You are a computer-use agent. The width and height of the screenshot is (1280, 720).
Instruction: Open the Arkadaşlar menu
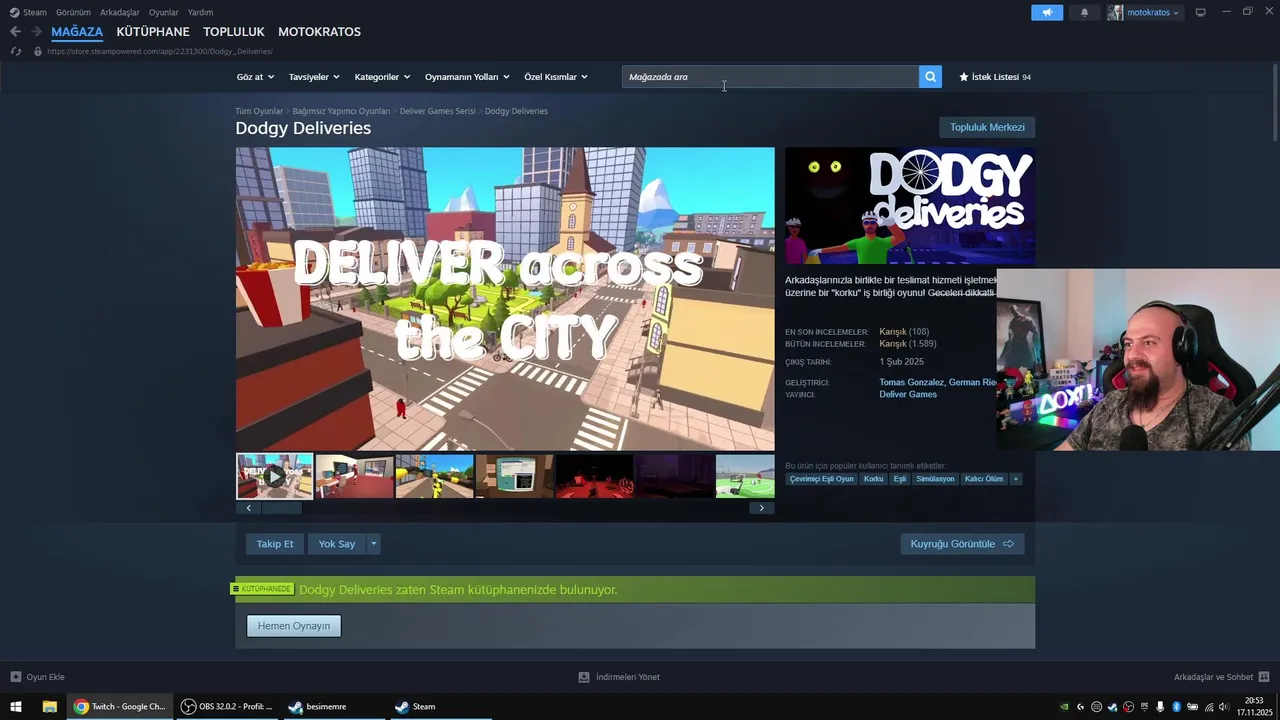(x=120, y=12)
